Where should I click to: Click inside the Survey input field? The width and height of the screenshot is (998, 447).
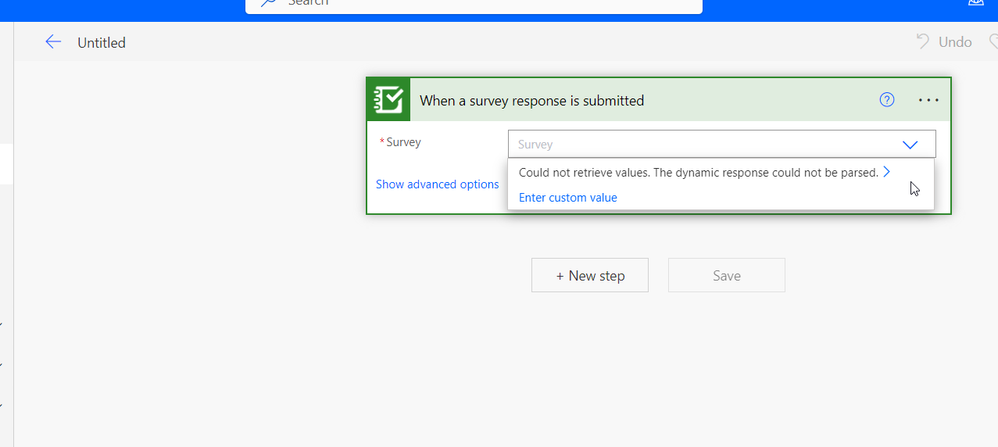700,145
